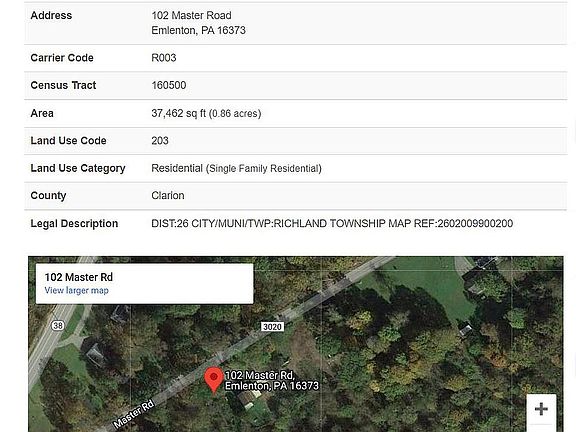Click the Single Family Residential text
The height and width of the screenshot is (432, 576).
(264, 169)
